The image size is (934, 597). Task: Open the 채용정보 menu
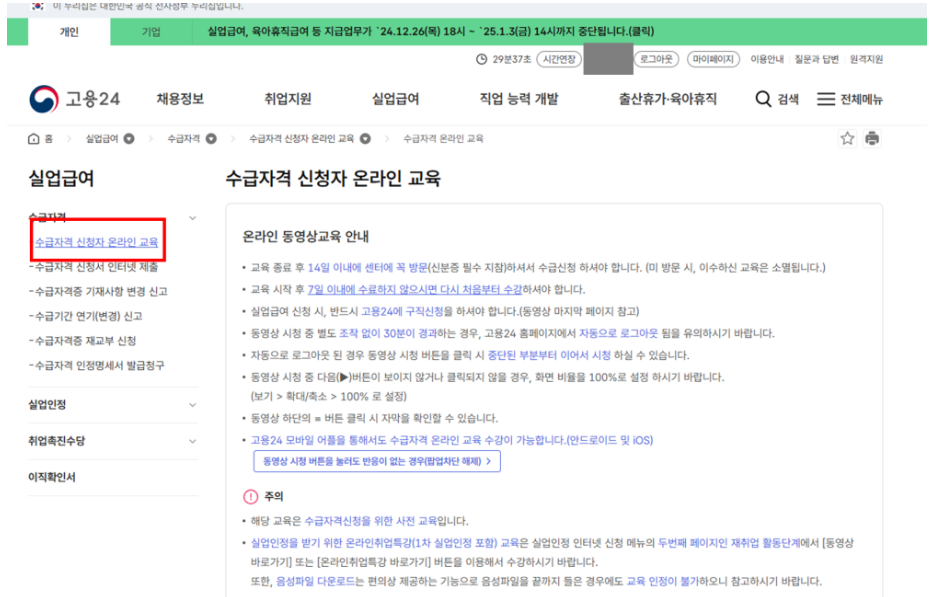[x=181, y=98]
